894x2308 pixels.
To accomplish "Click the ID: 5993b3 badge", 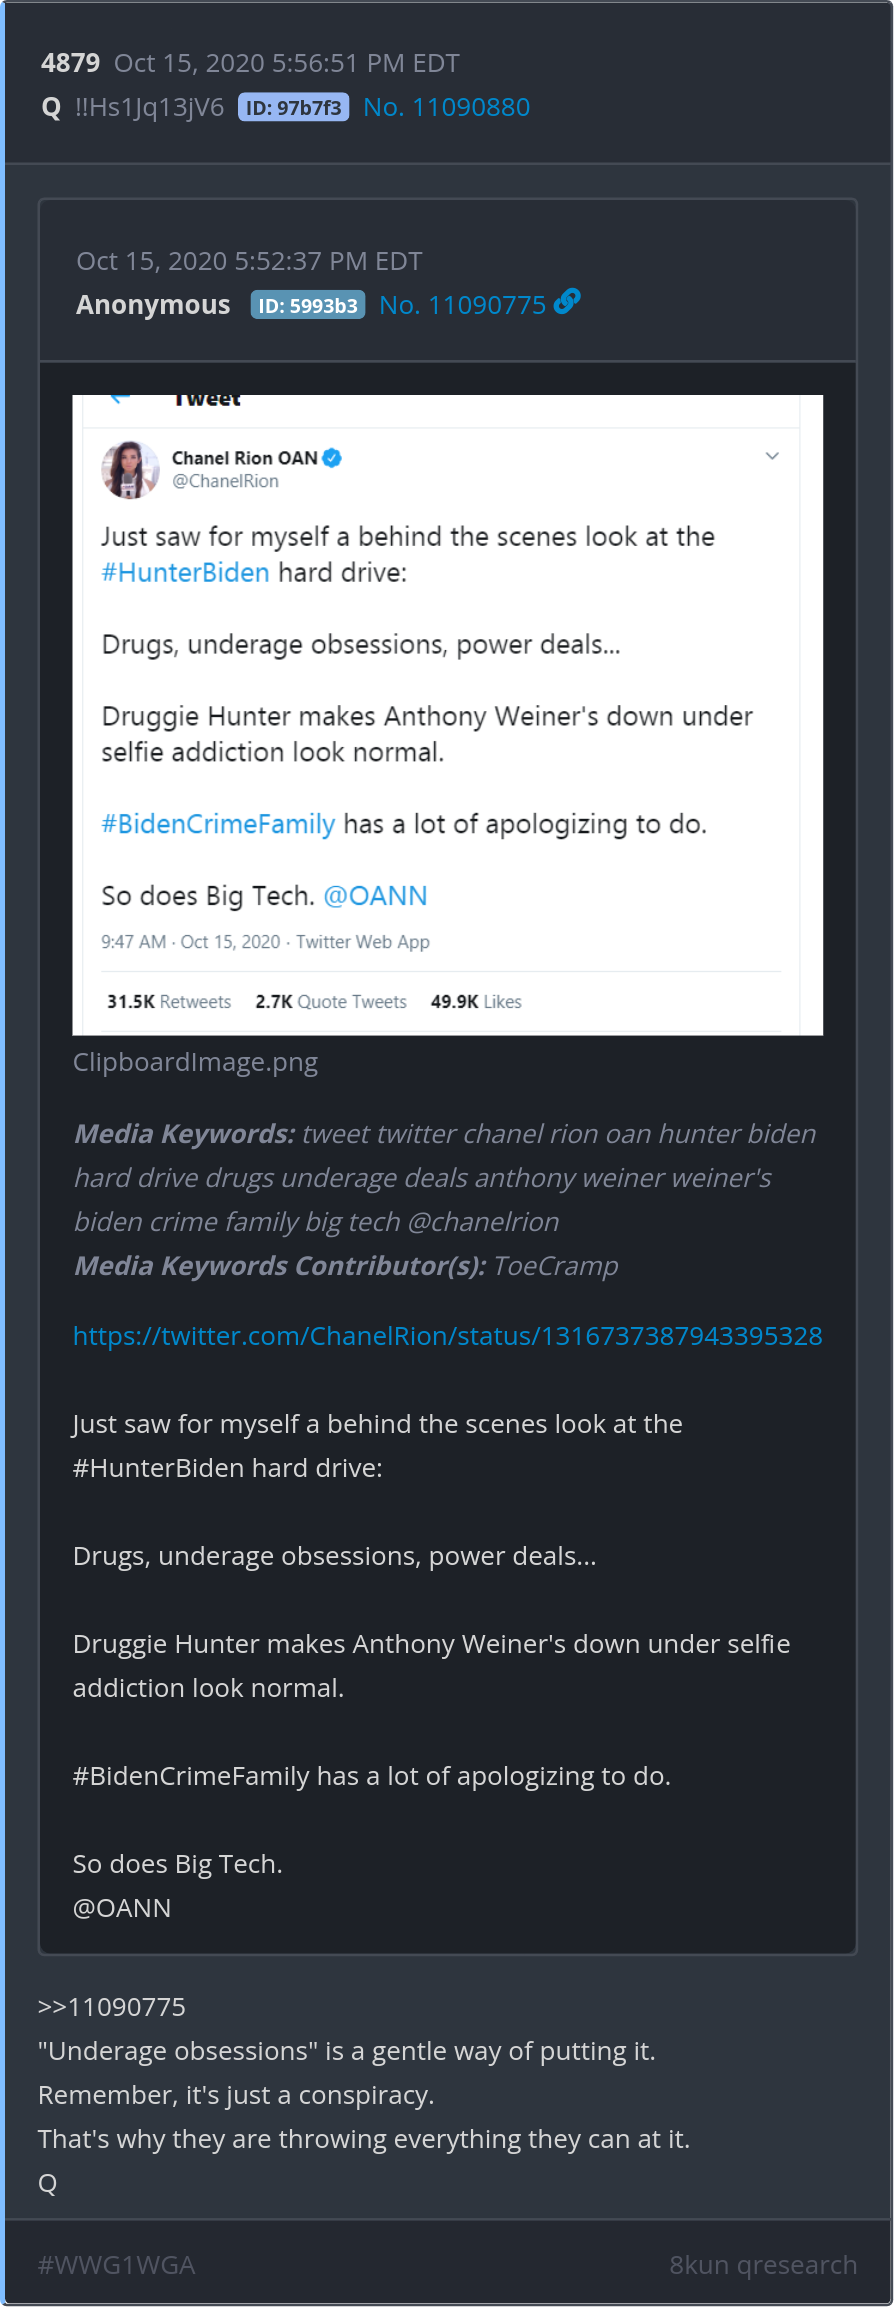I will (308, 306).
